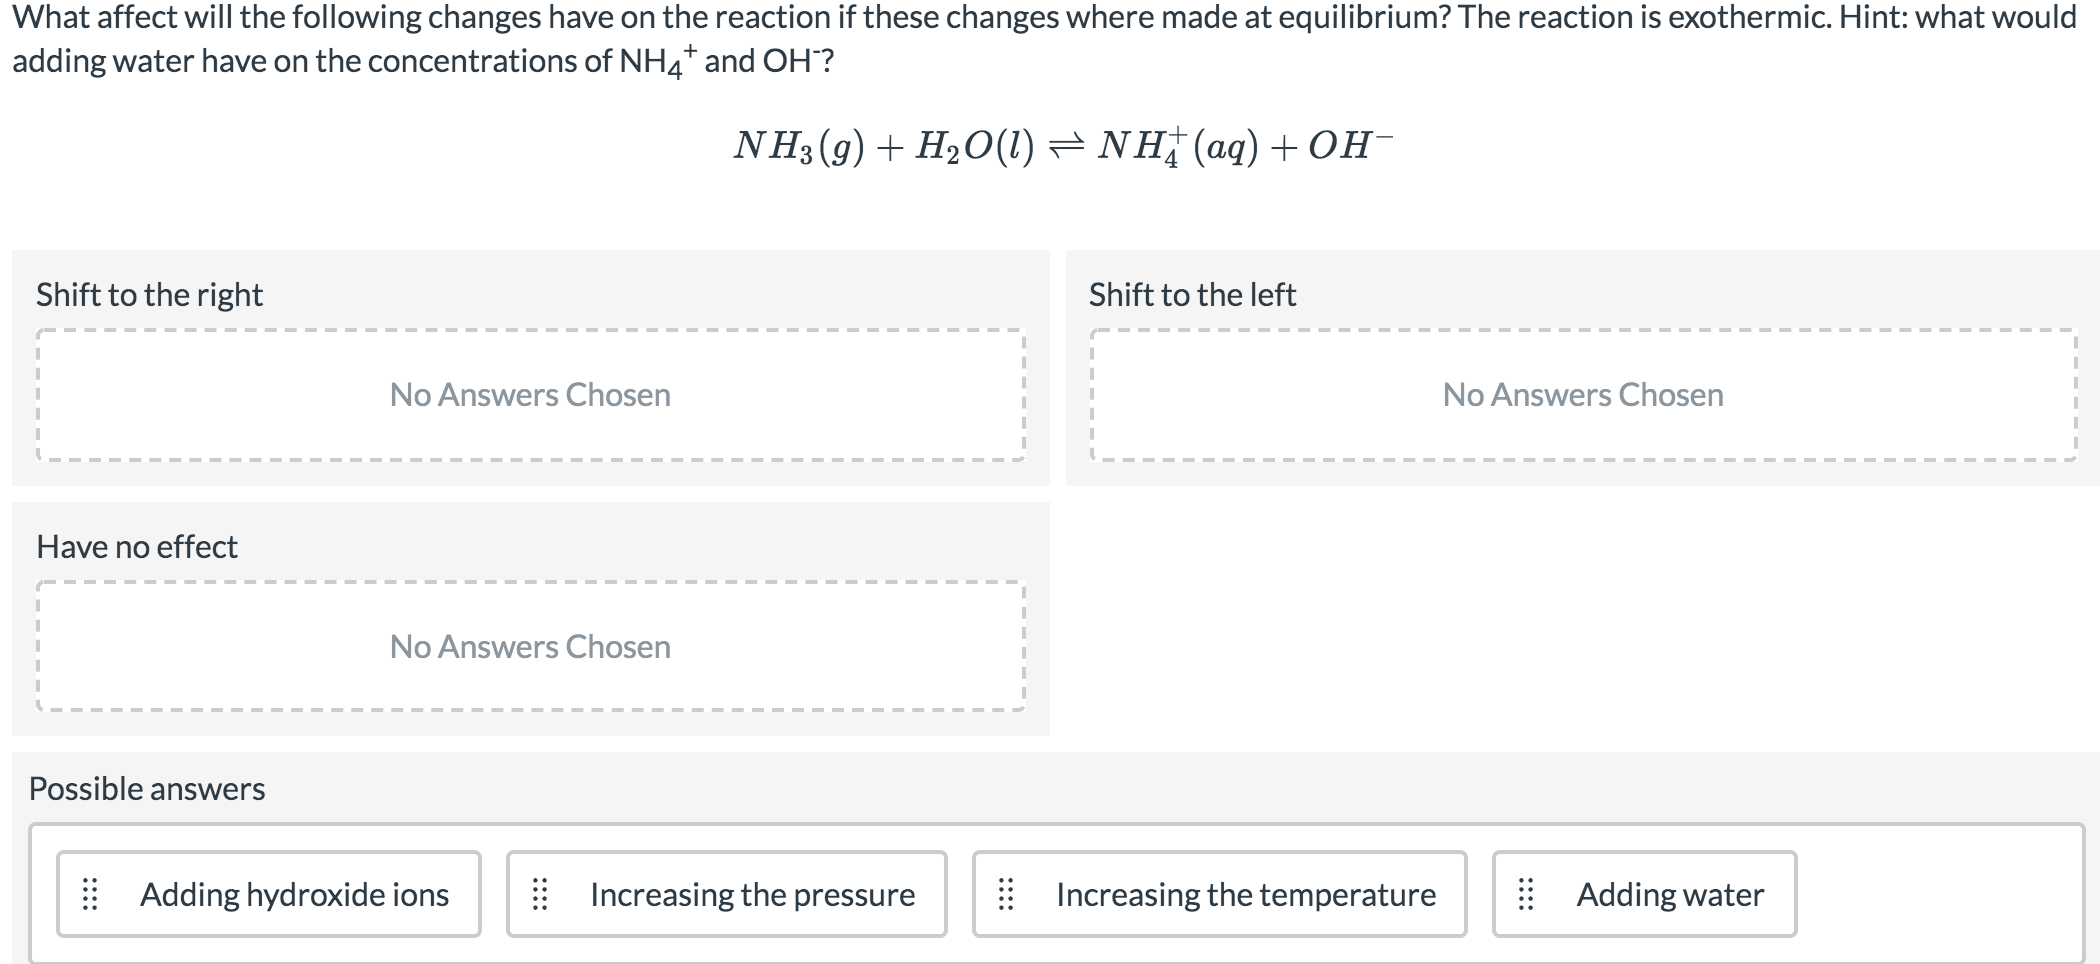
Task: Click the drag handle on Increasing the temperature
Action: [x=1007, y=895]
